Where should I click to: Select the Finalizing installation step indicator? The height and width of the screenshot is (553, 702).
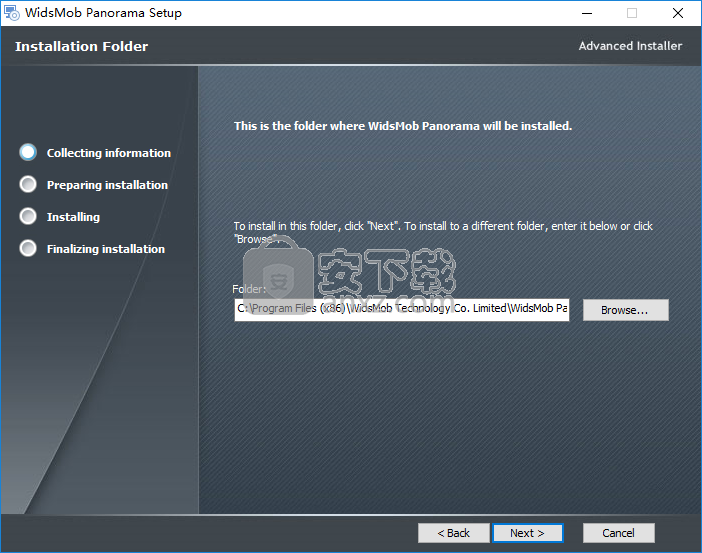tap(28, 248)
